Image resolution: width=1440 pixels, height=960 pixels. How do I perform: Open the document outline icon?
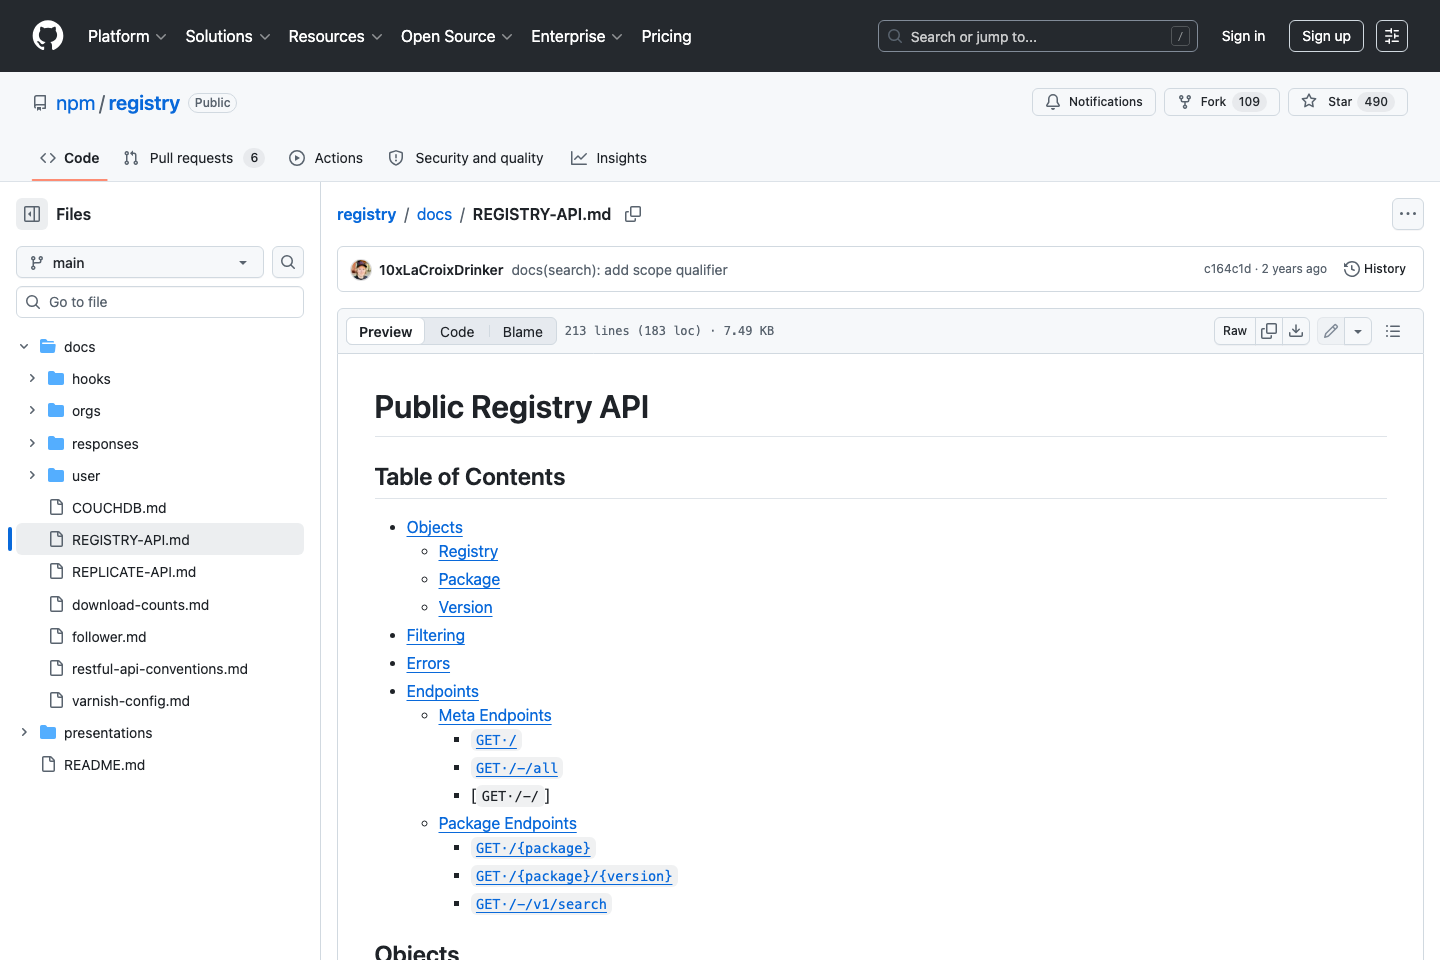[1393, 330]
